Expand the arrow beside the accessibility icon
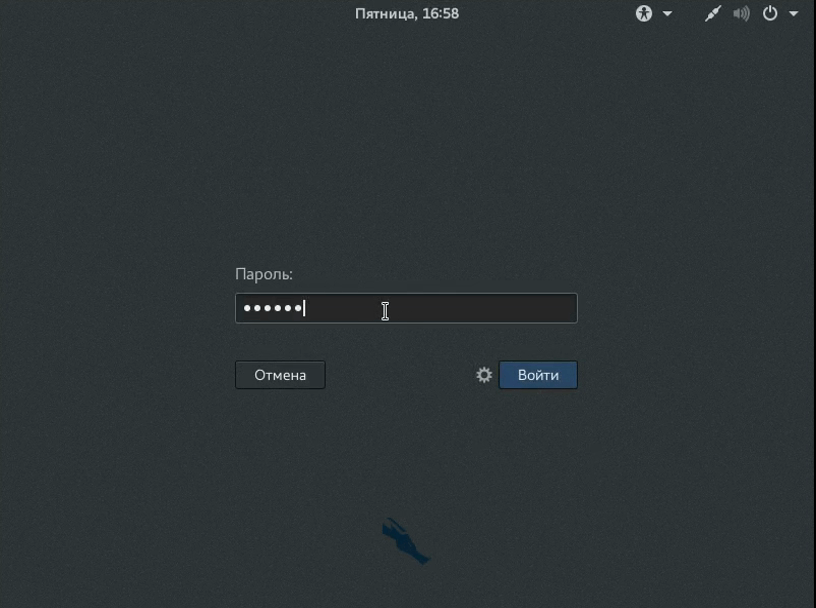 667,14
